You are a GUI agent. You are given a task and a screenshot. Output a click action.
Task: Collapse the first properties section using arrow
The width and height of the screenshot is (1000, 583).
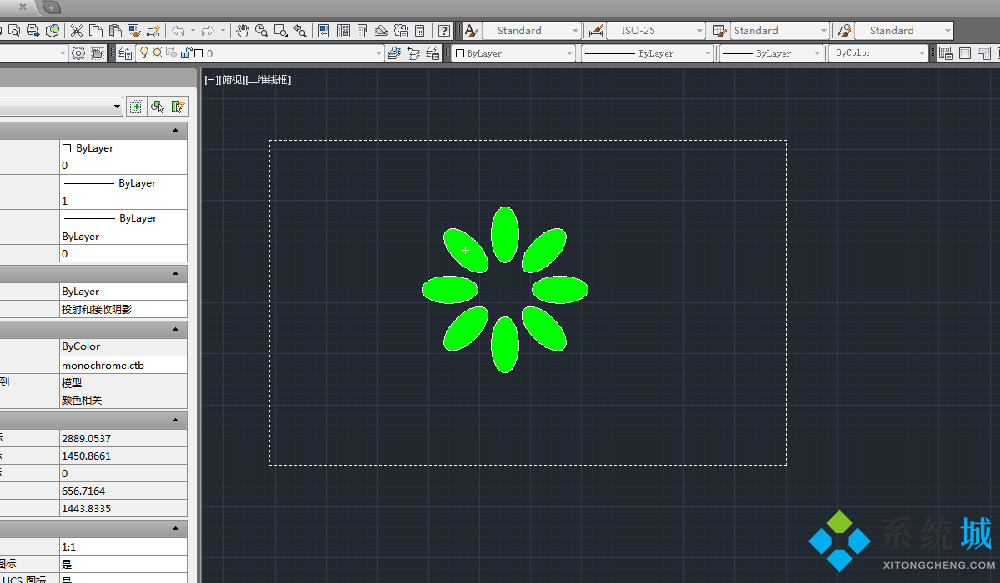[176, 130]
